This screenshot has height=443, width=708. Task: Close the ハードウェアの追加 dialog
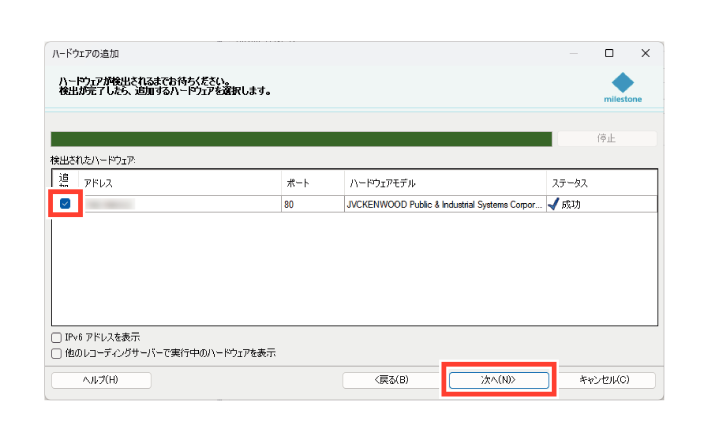tap(645, 53)
